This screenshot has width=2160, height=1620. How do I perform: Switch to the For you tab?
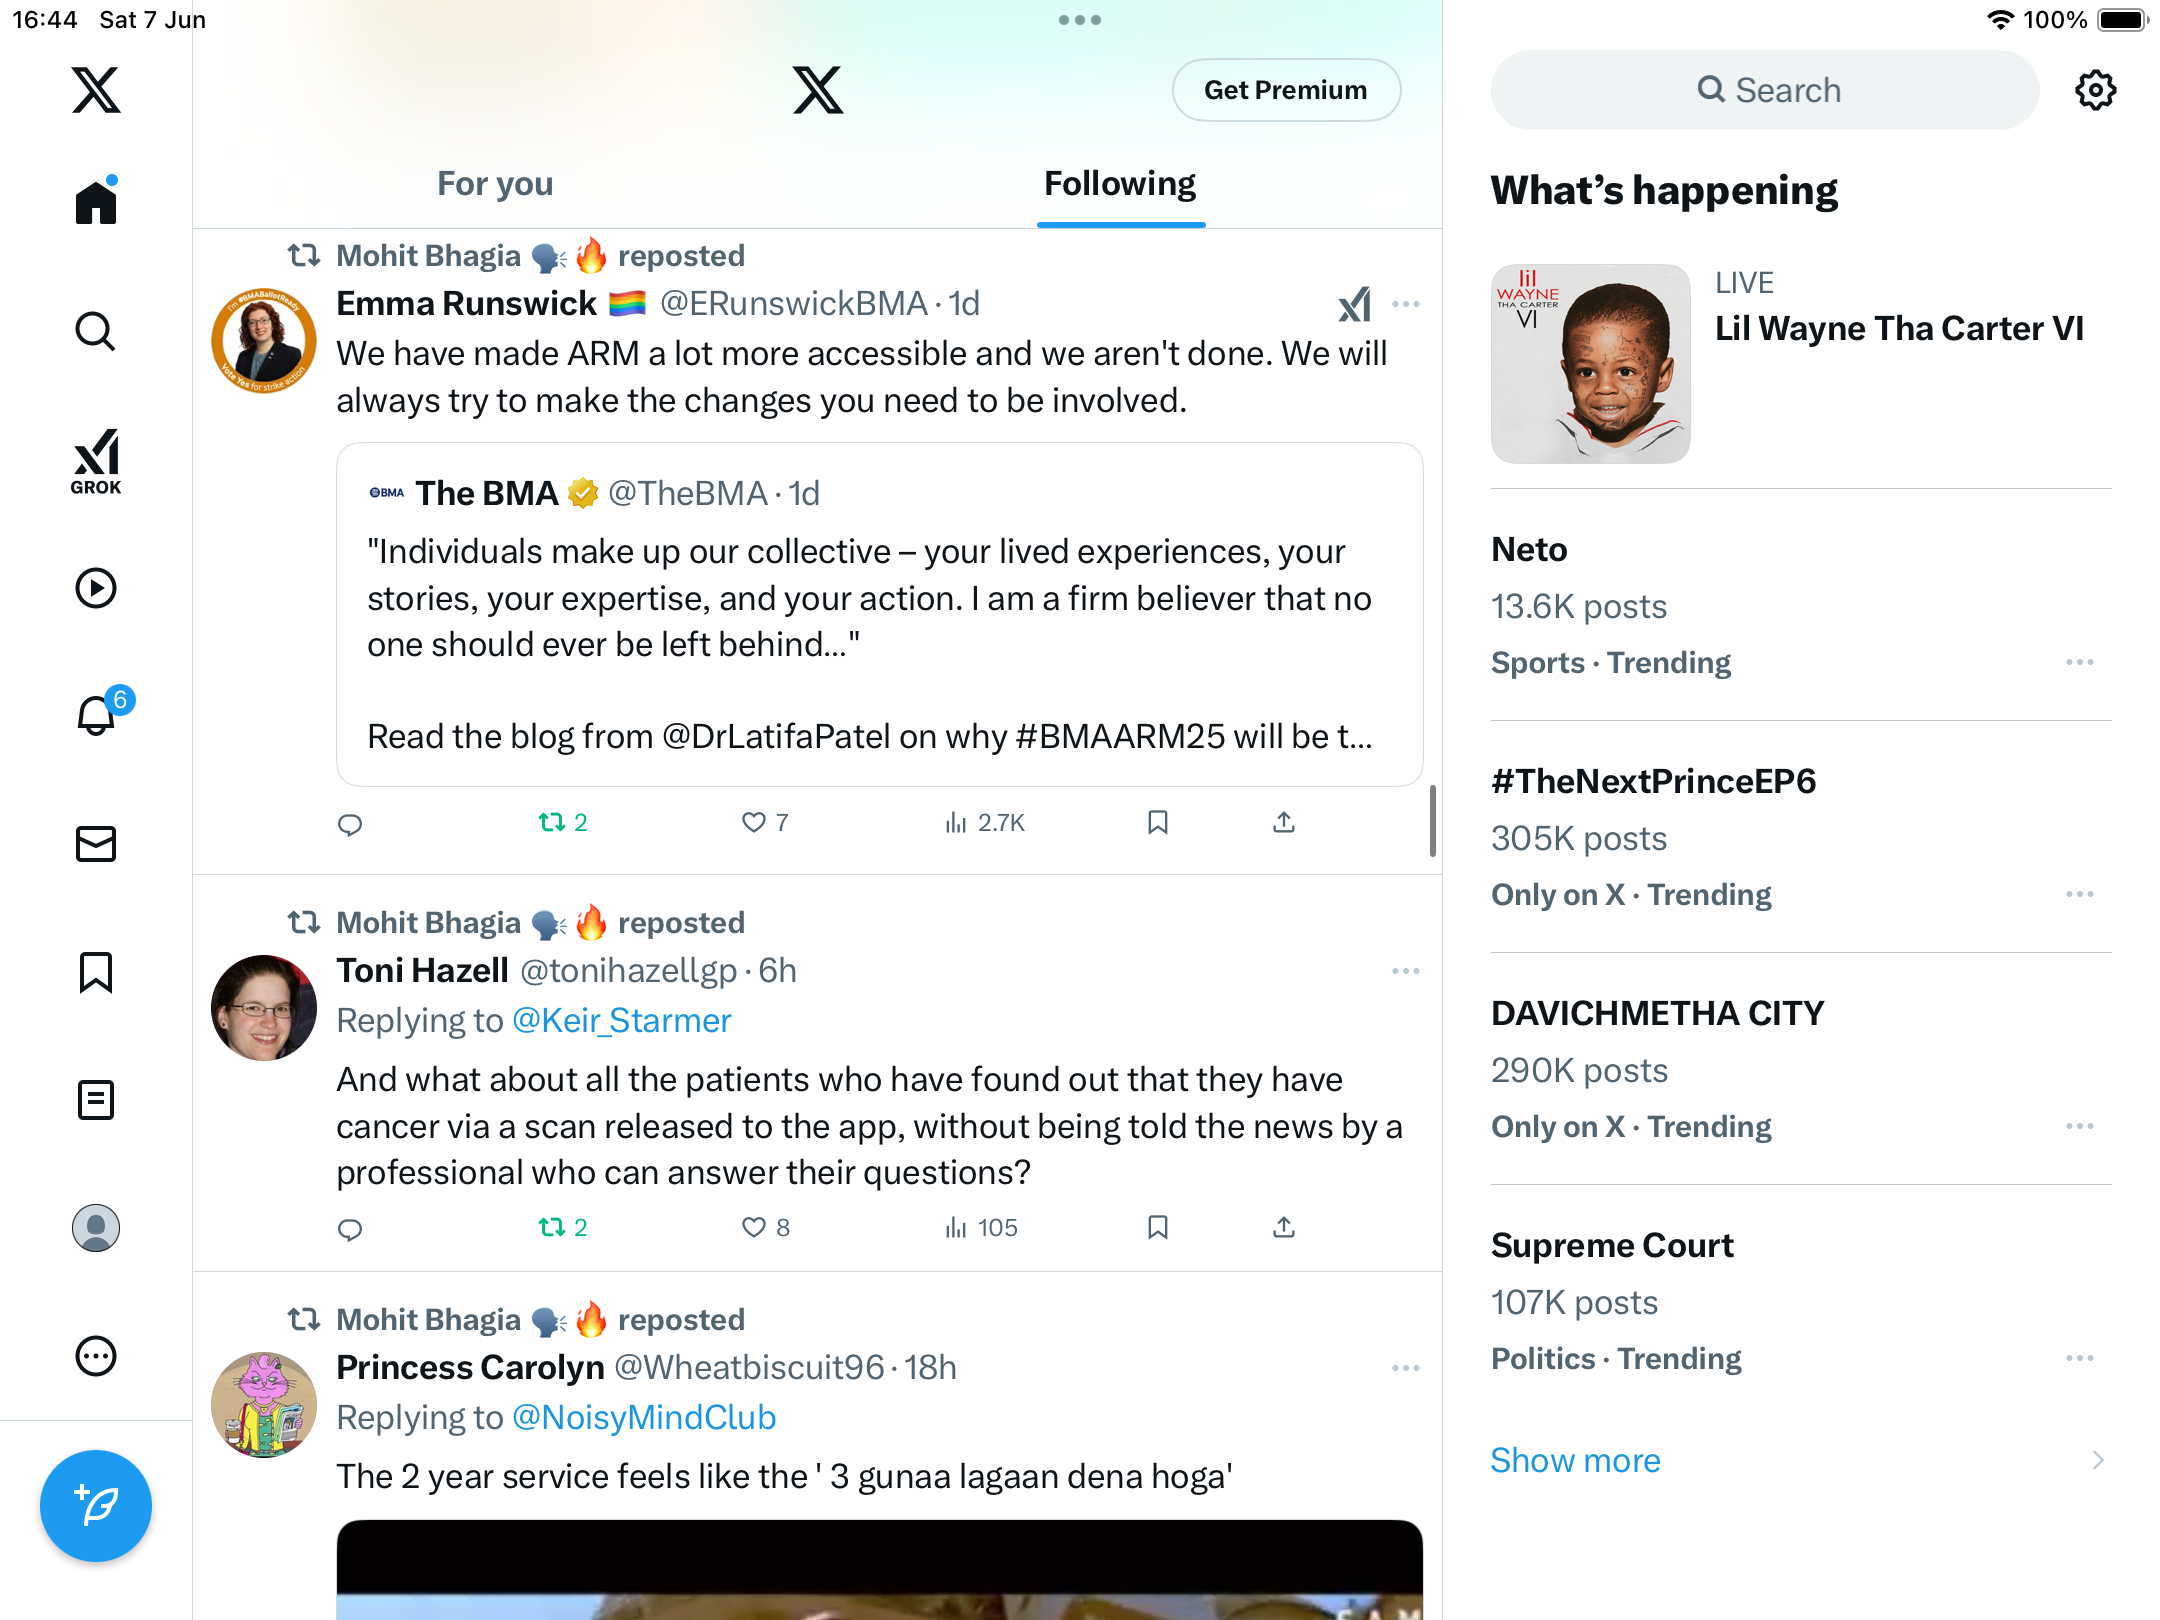coord(495,183)
